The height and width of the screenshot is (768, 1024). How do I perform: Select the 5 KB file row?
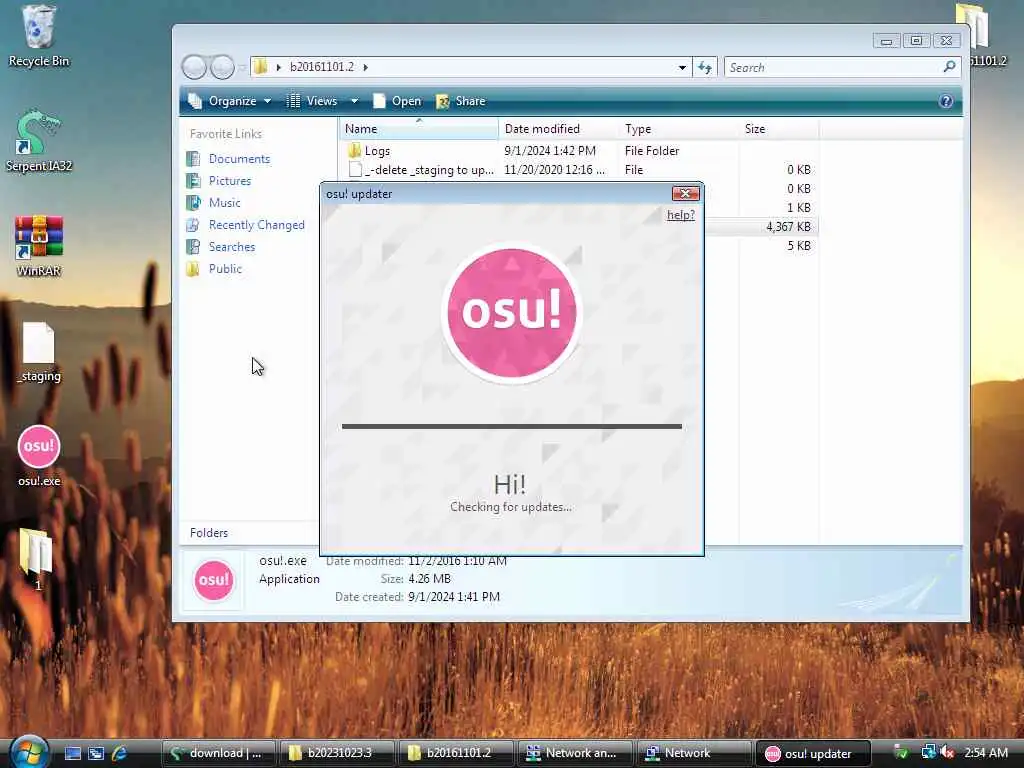click(761, 246)
